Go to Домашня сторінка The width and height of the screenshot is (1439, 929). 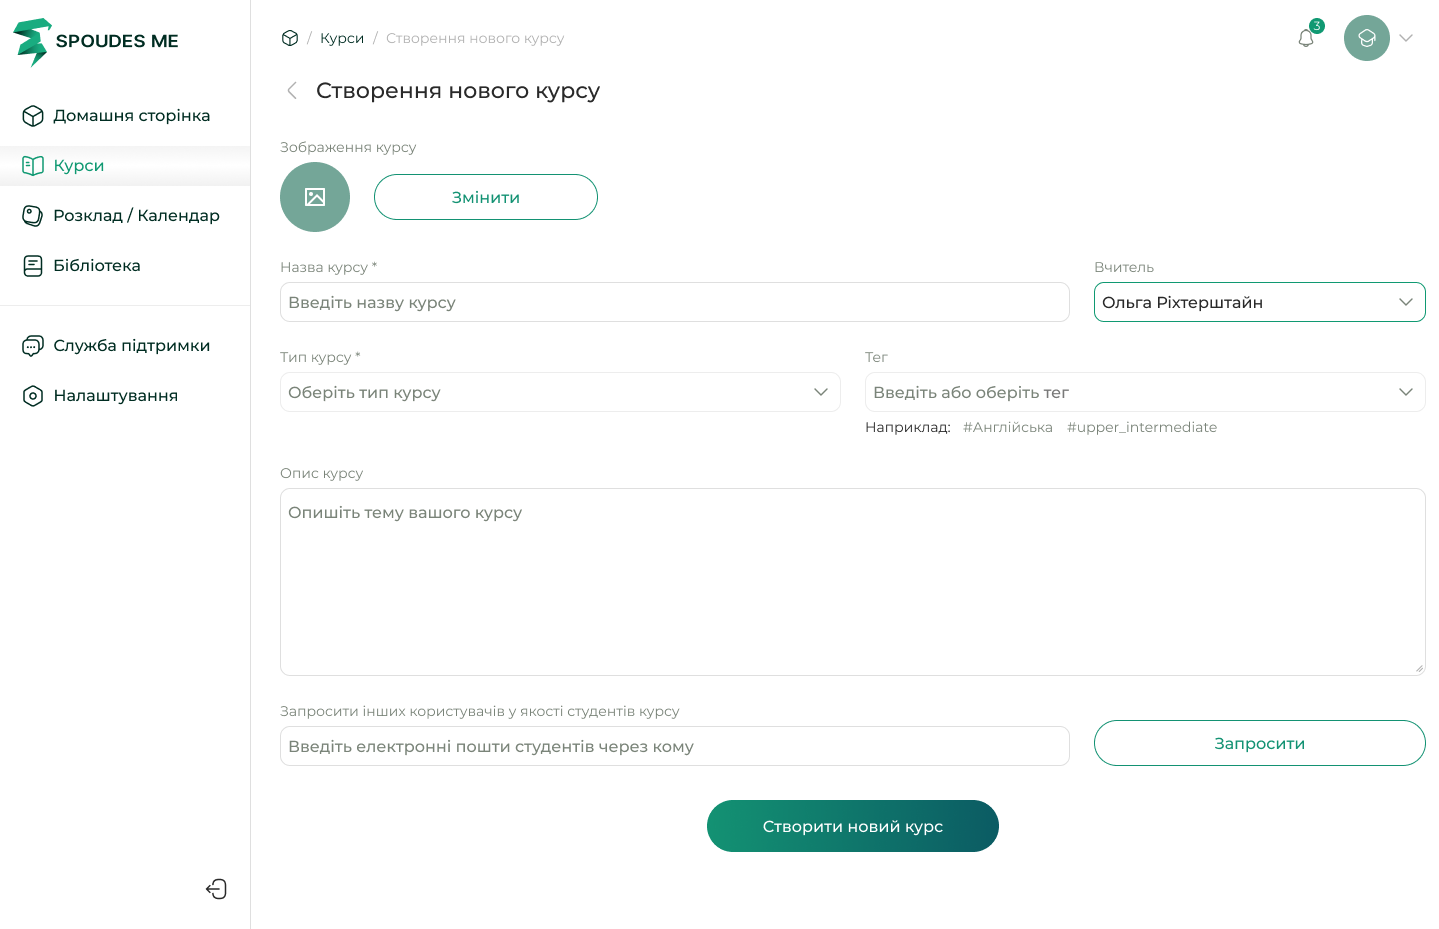(131, 116)
